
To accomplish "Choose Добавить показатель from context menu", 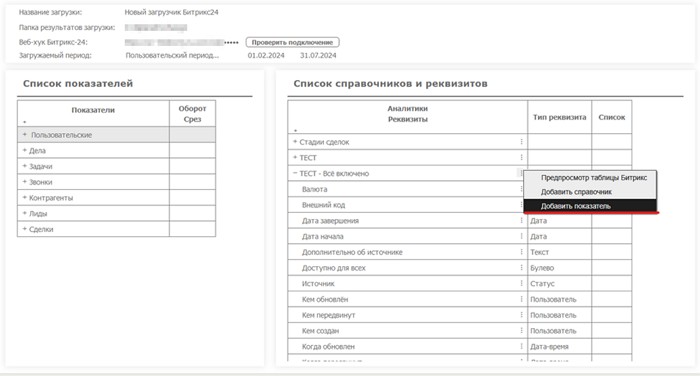I will pos(590,206).
